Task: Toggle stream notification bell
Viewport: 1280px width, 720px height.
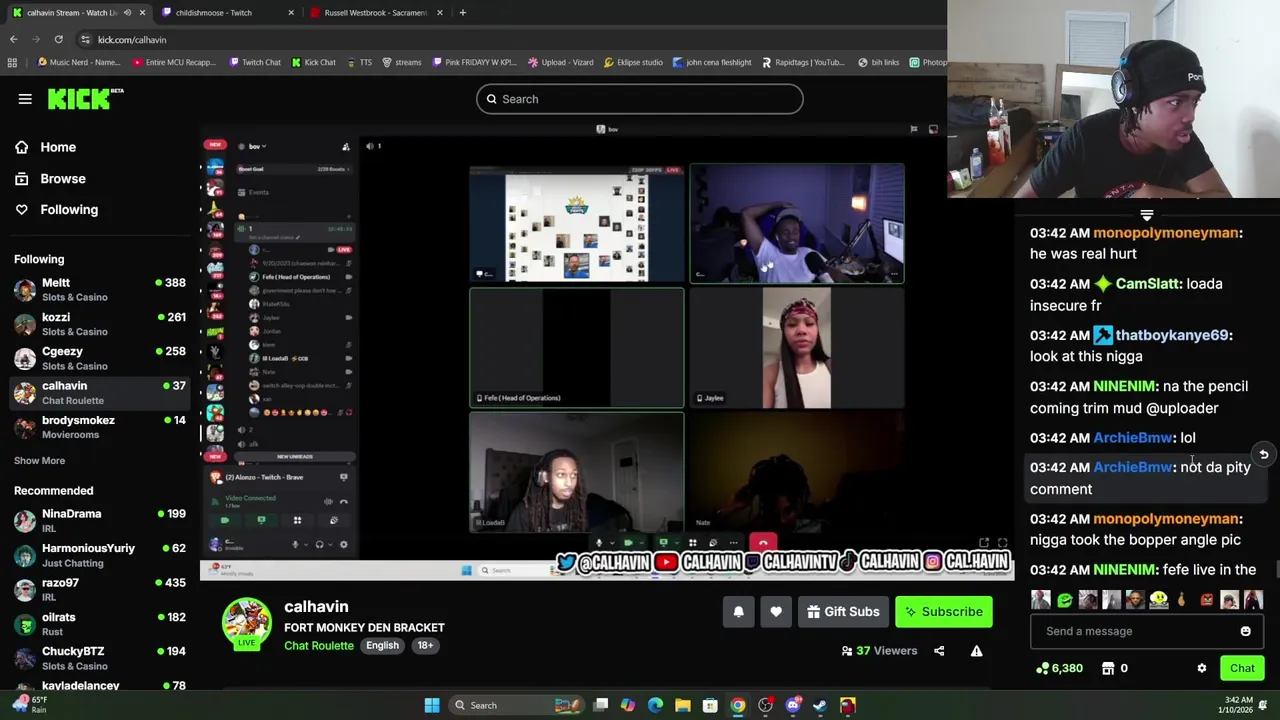Action: pos(739,612)
